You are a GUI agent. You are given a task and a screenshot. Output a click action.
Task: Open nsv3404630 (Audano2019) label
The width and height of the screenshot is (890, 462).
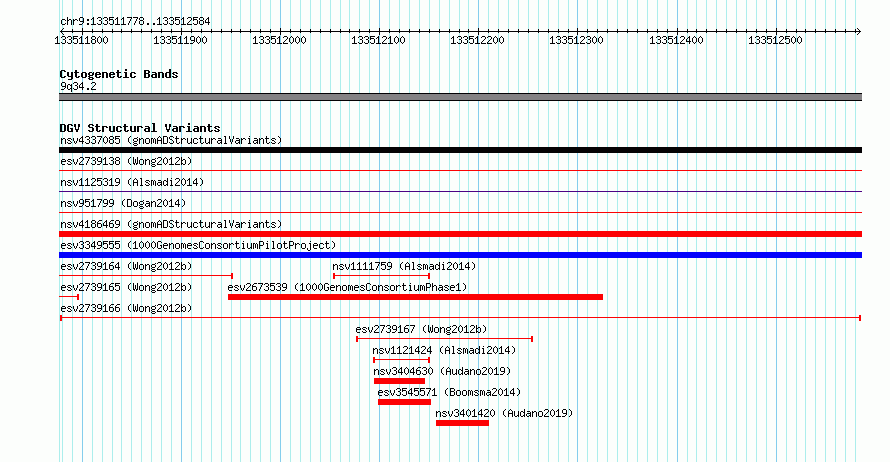442,371
